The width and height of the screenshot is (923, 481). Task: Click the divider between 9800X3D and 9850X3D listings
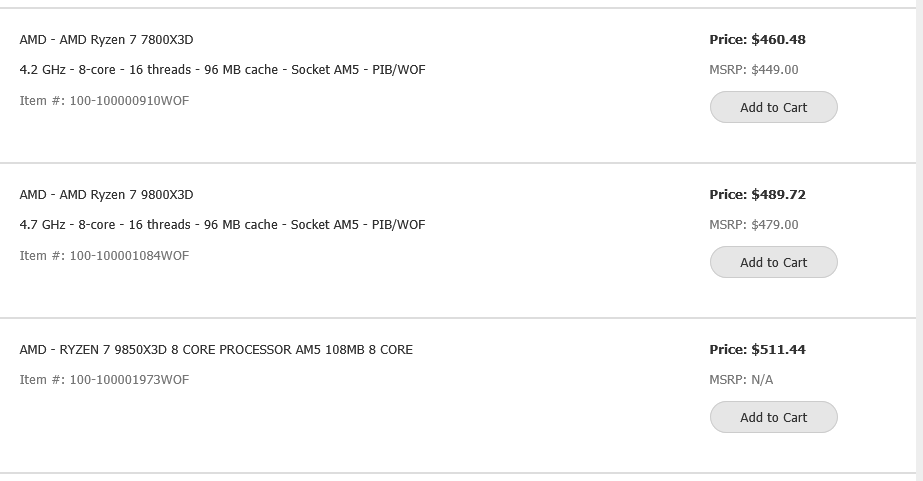(458, 318)
